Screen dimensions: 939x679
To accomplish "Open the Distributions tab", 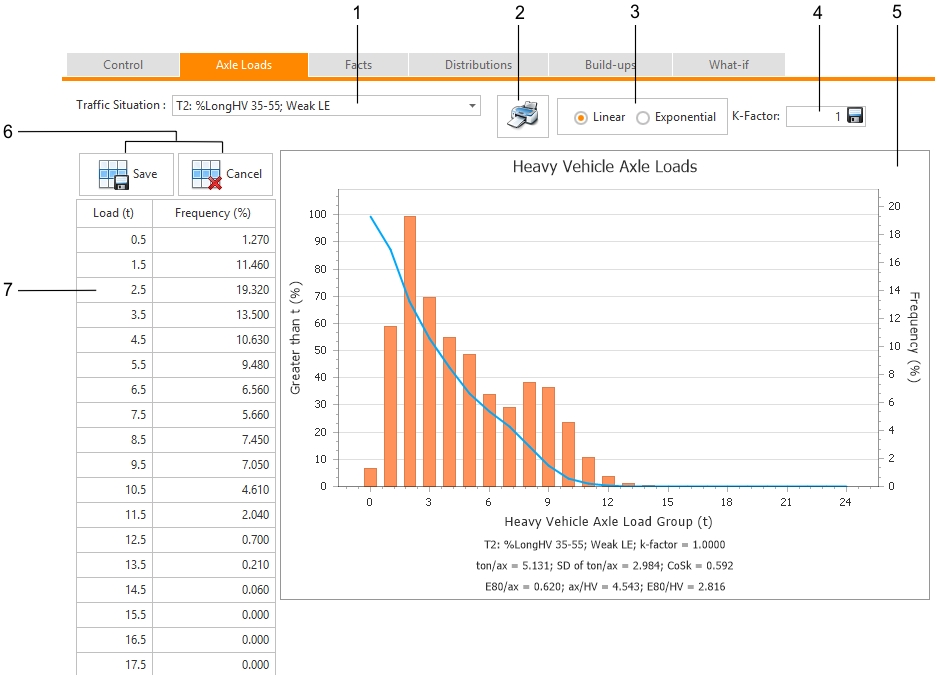I will coord(478,65).
